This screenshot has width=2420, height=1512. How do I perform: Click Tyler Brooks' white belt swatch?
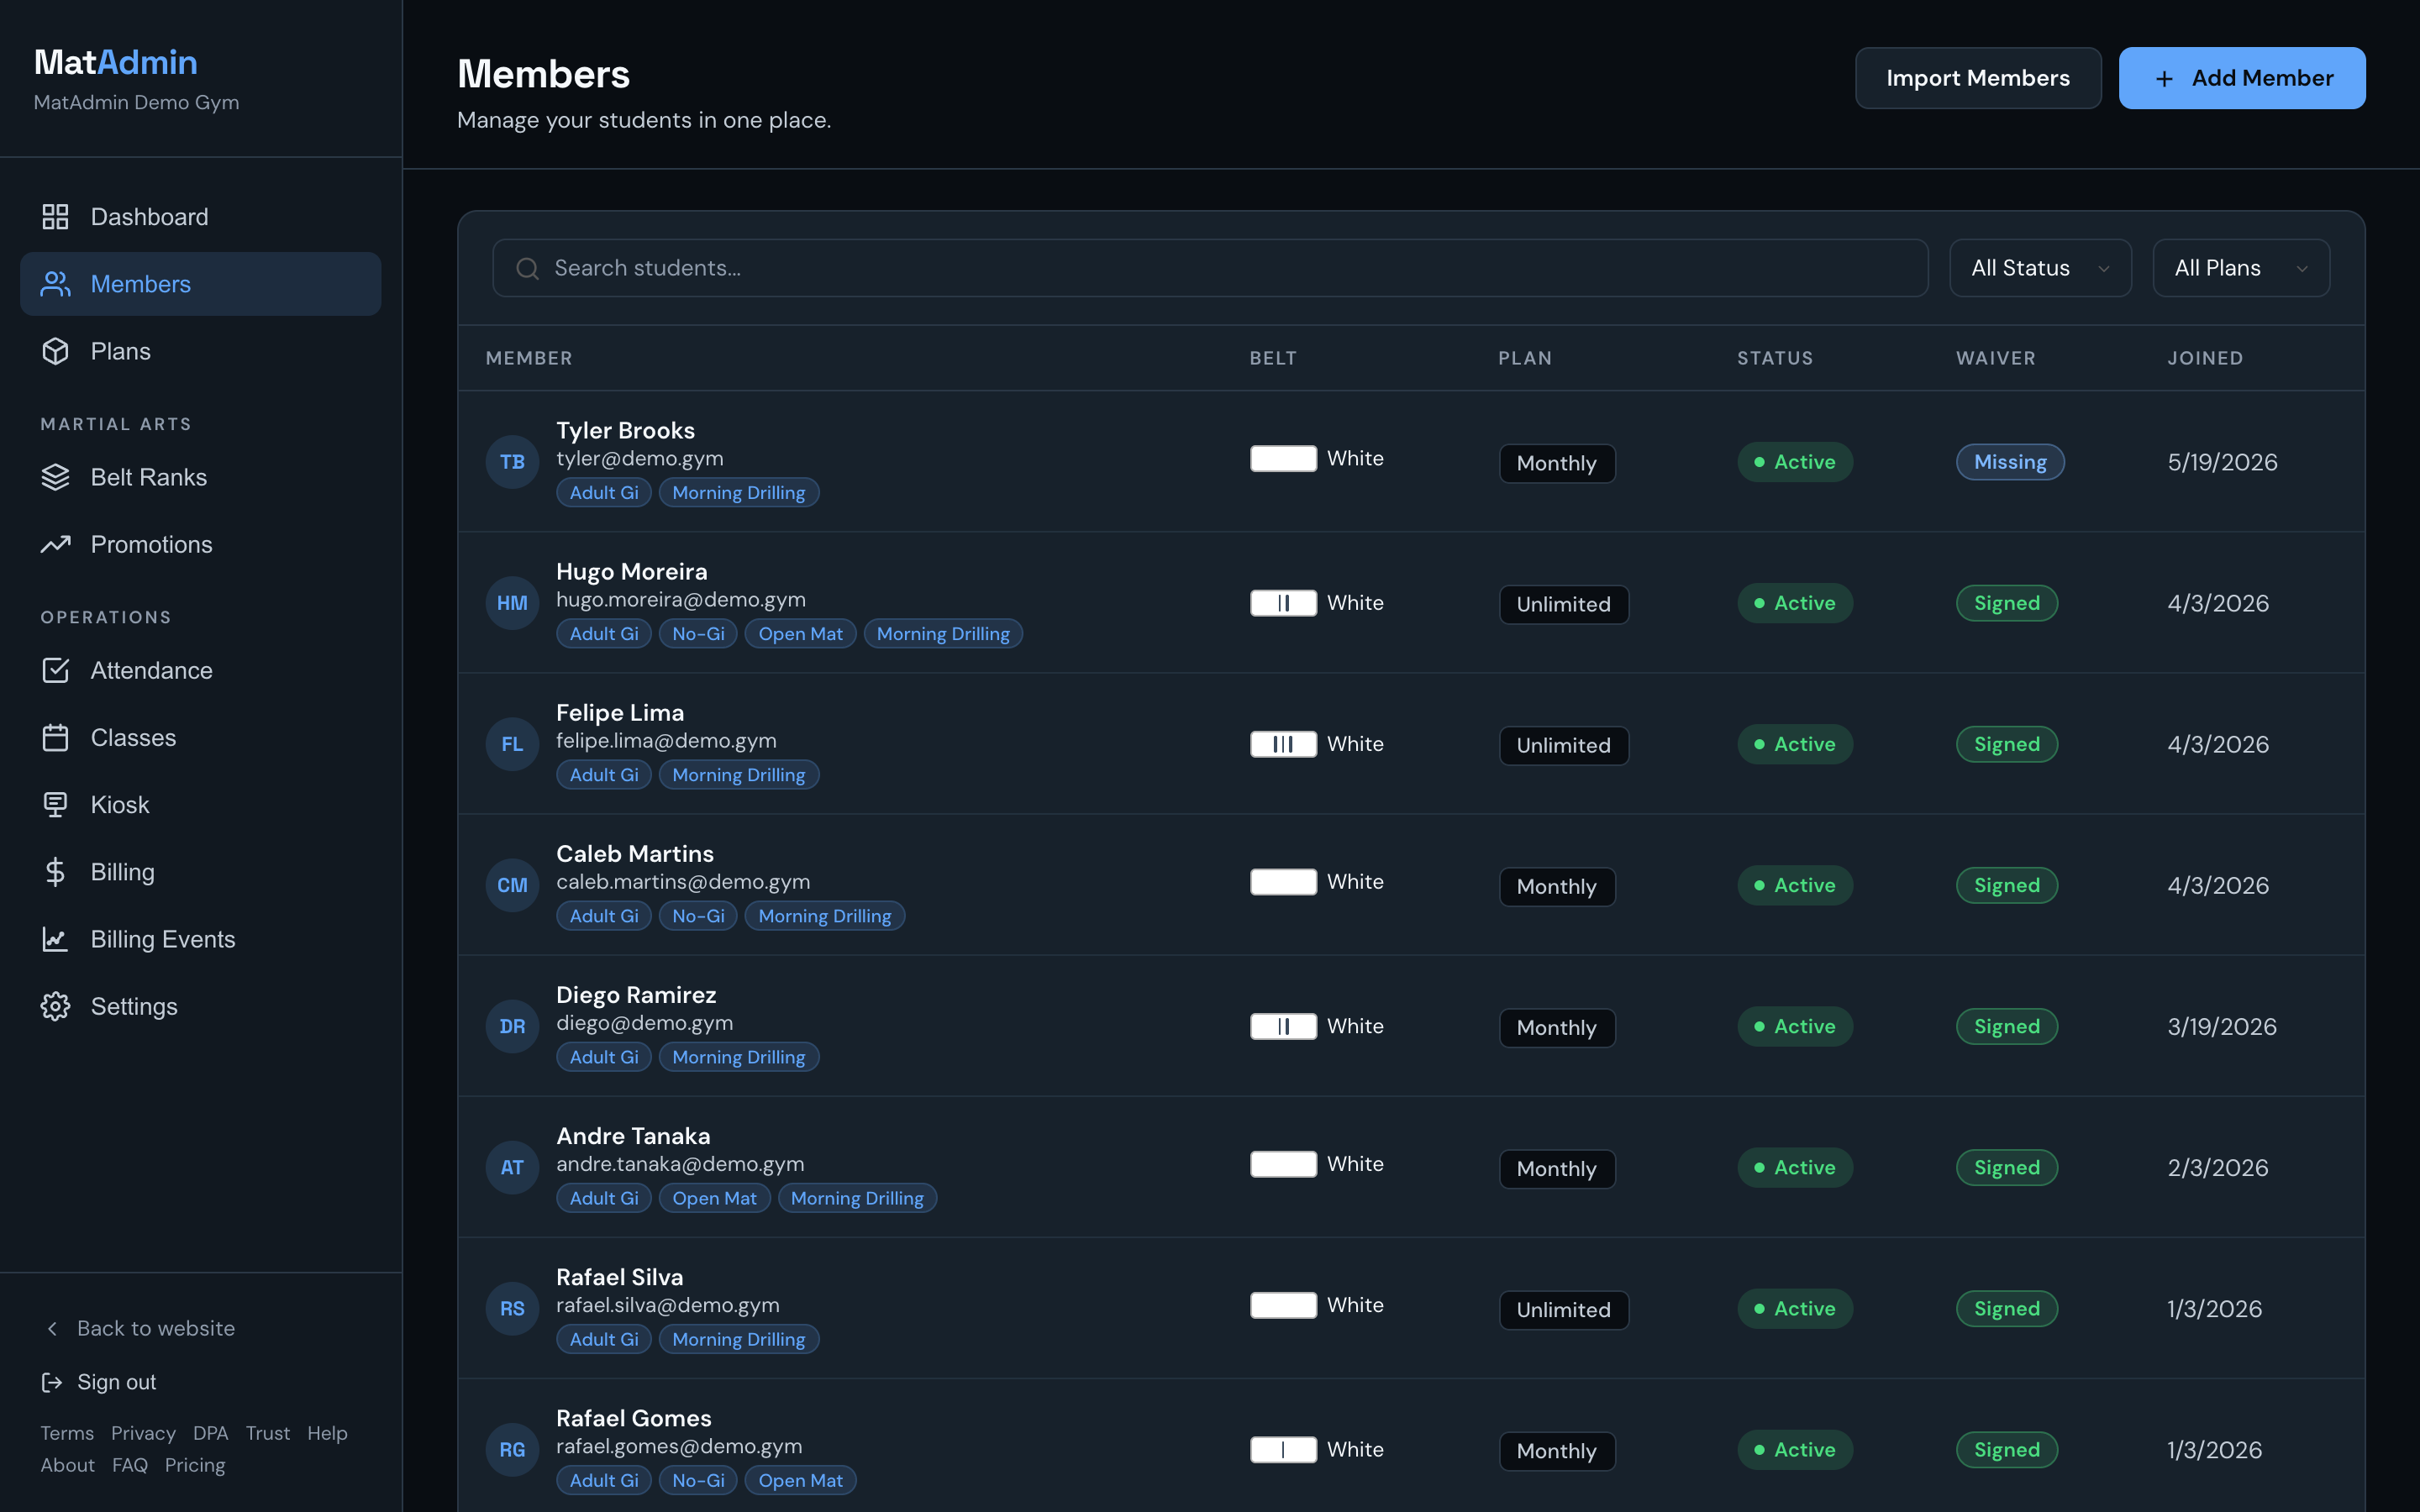[x=1283, y=458]
